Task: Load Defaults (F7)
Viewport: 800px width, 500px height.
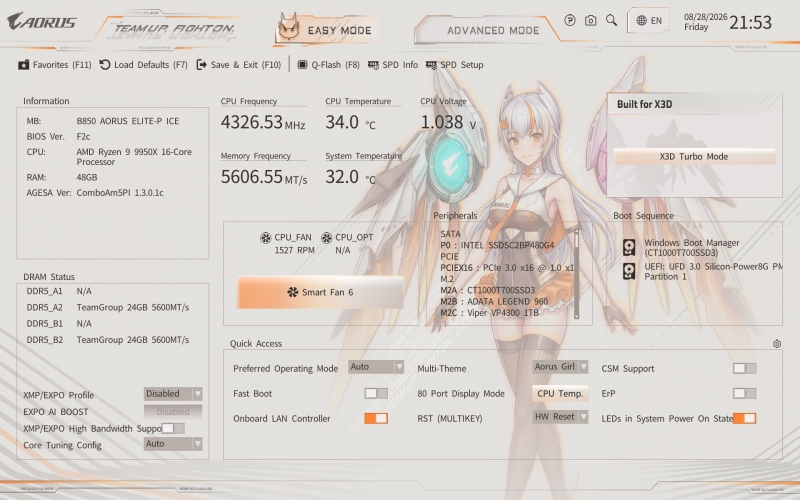Action: coord(143,65)
